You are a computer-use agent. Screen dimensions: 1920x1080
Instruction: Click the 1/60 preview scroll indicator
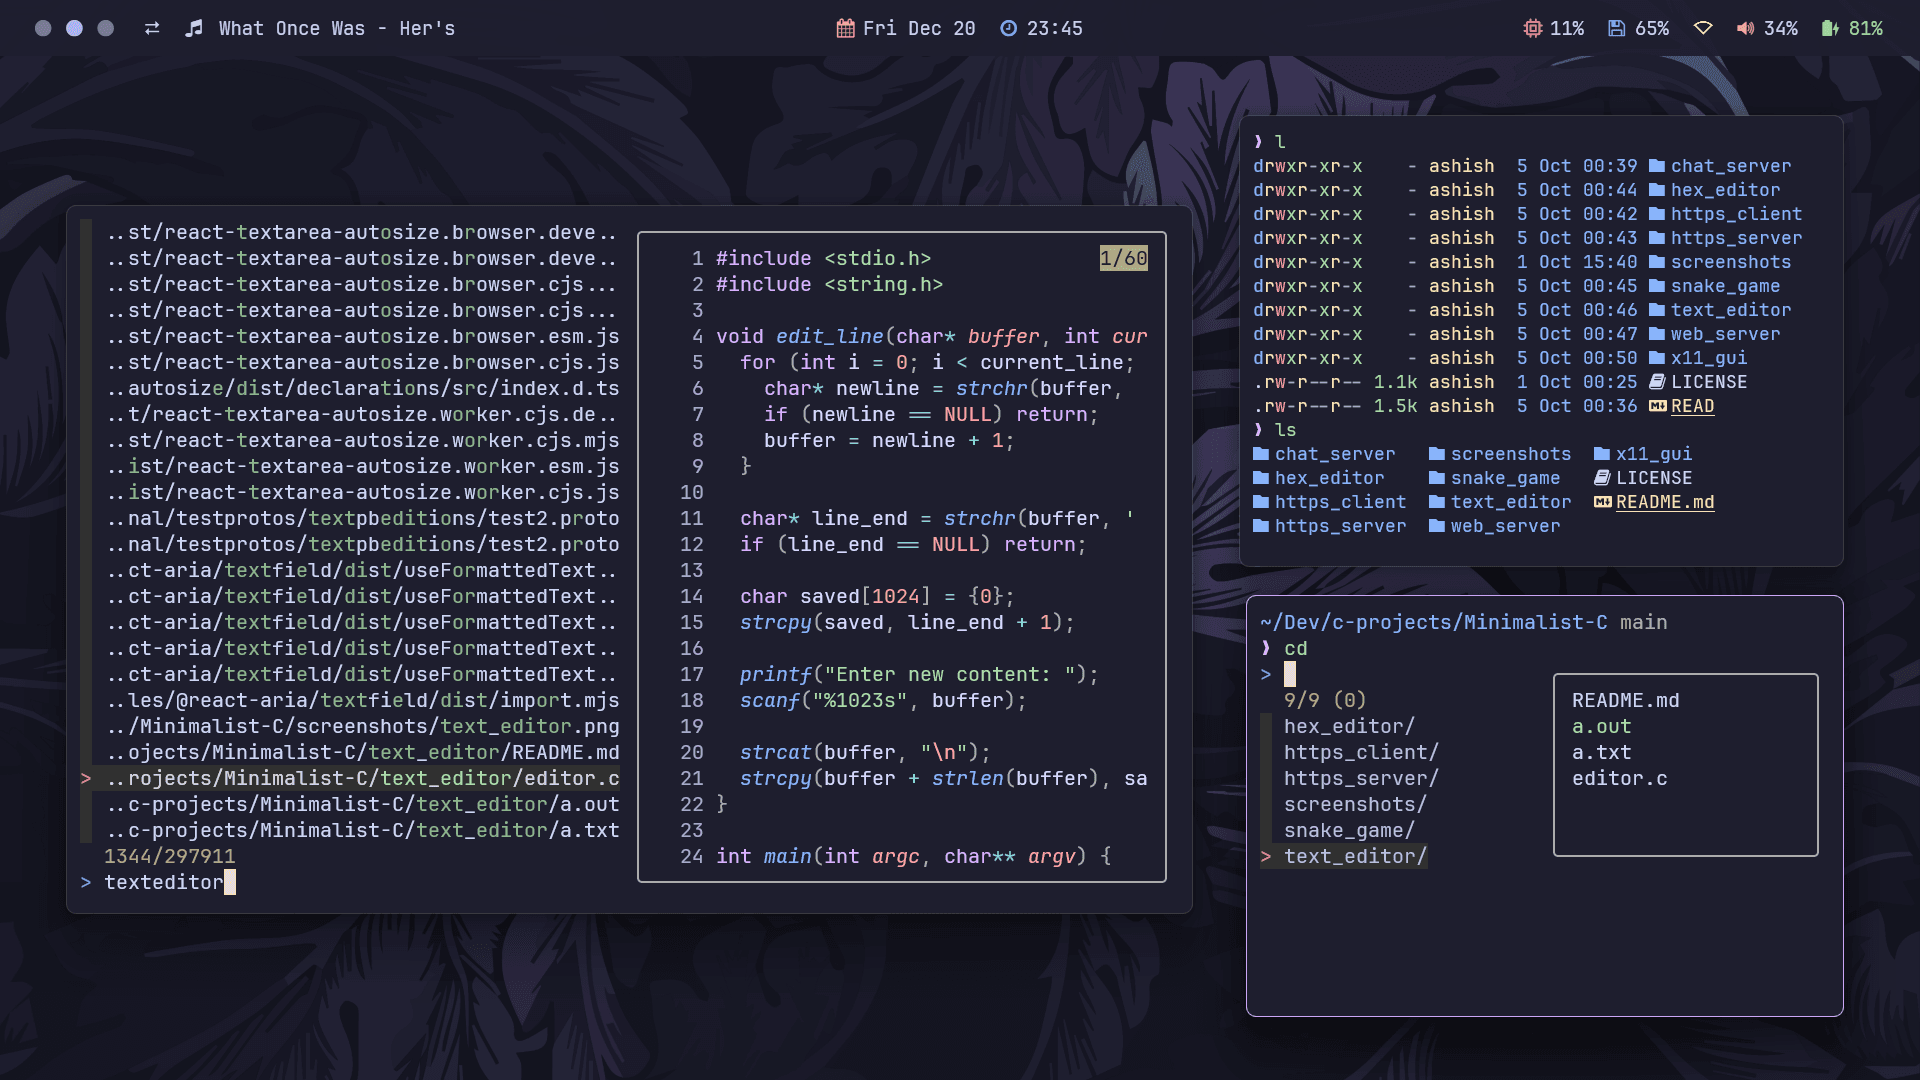(1123, 259)
